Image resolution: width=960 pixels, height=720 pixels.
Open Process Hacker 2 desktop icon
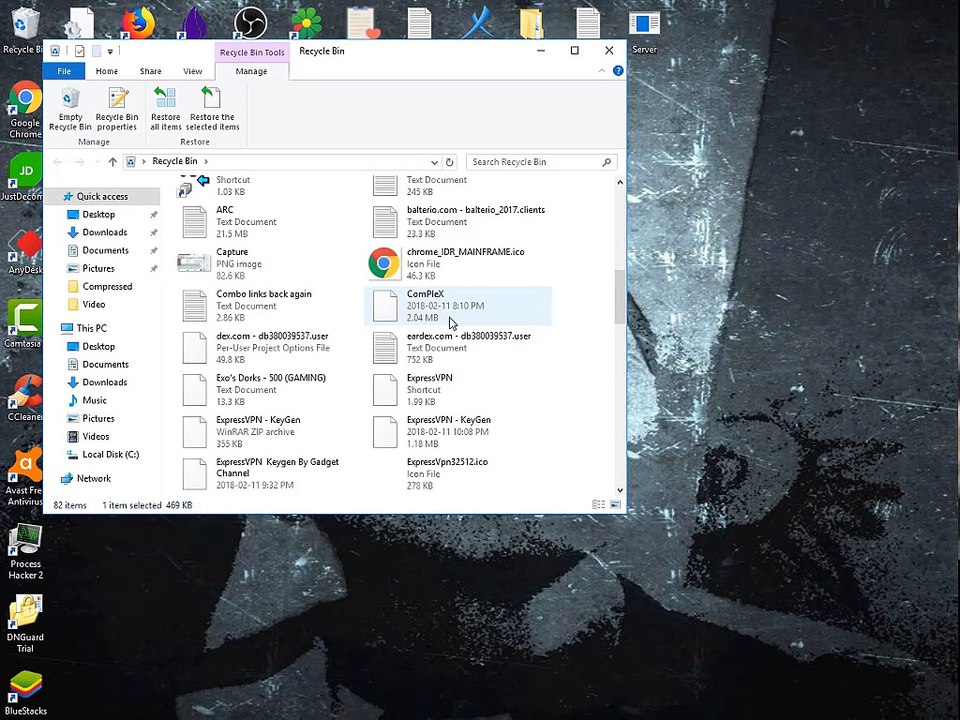pyautogui.click(x=25, y=551)
